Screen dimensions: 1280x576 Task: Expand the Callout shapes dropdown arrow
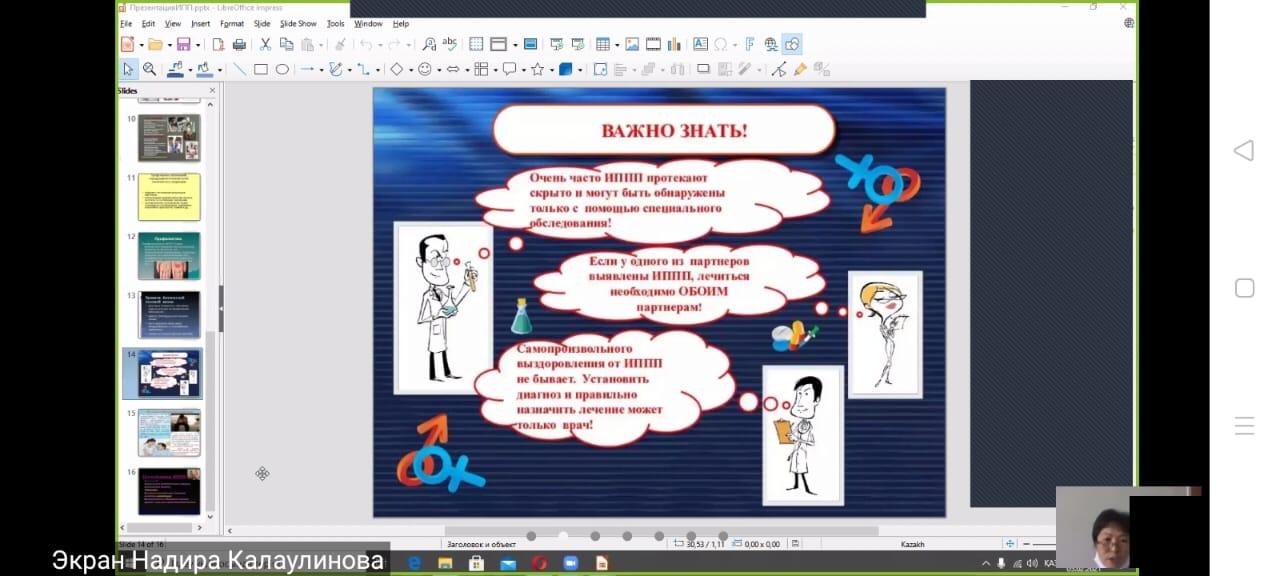[523, 69]
